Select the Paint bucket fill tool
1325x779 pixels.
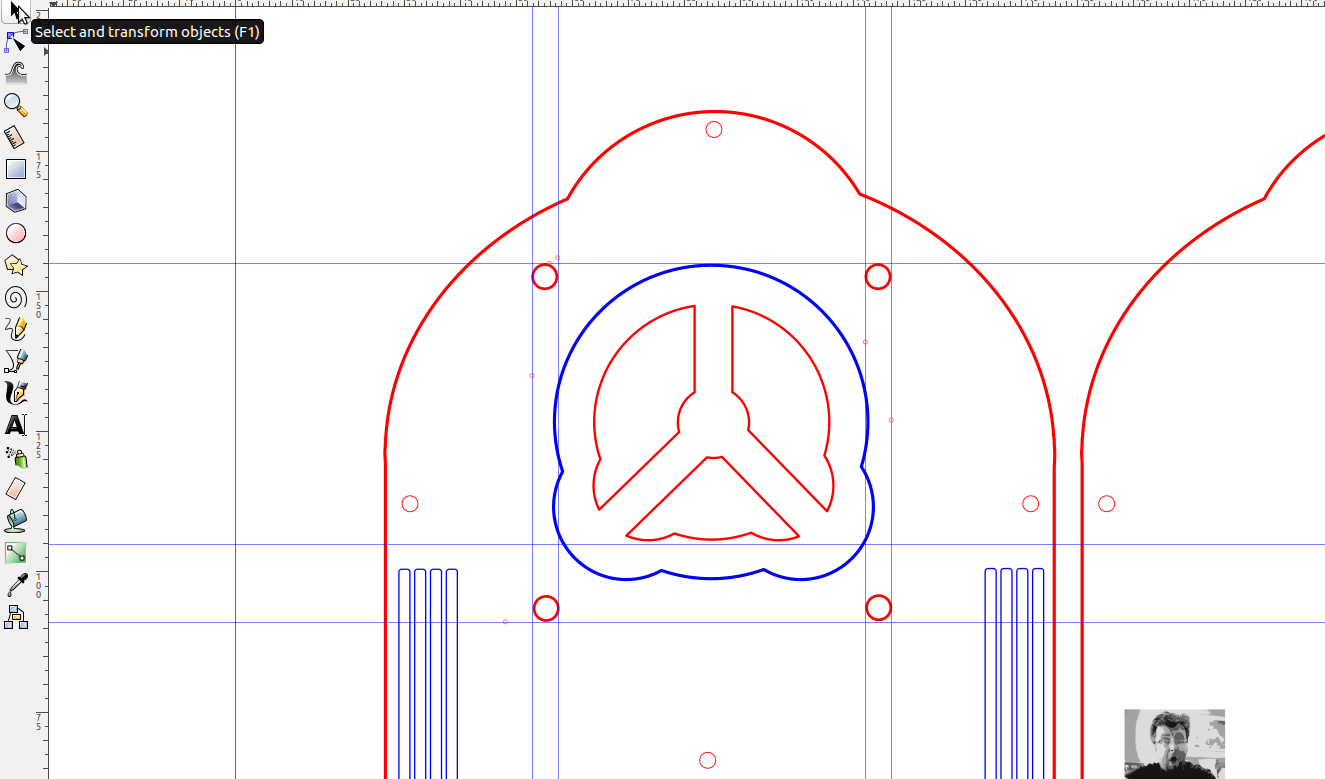[x=16, y=519]
